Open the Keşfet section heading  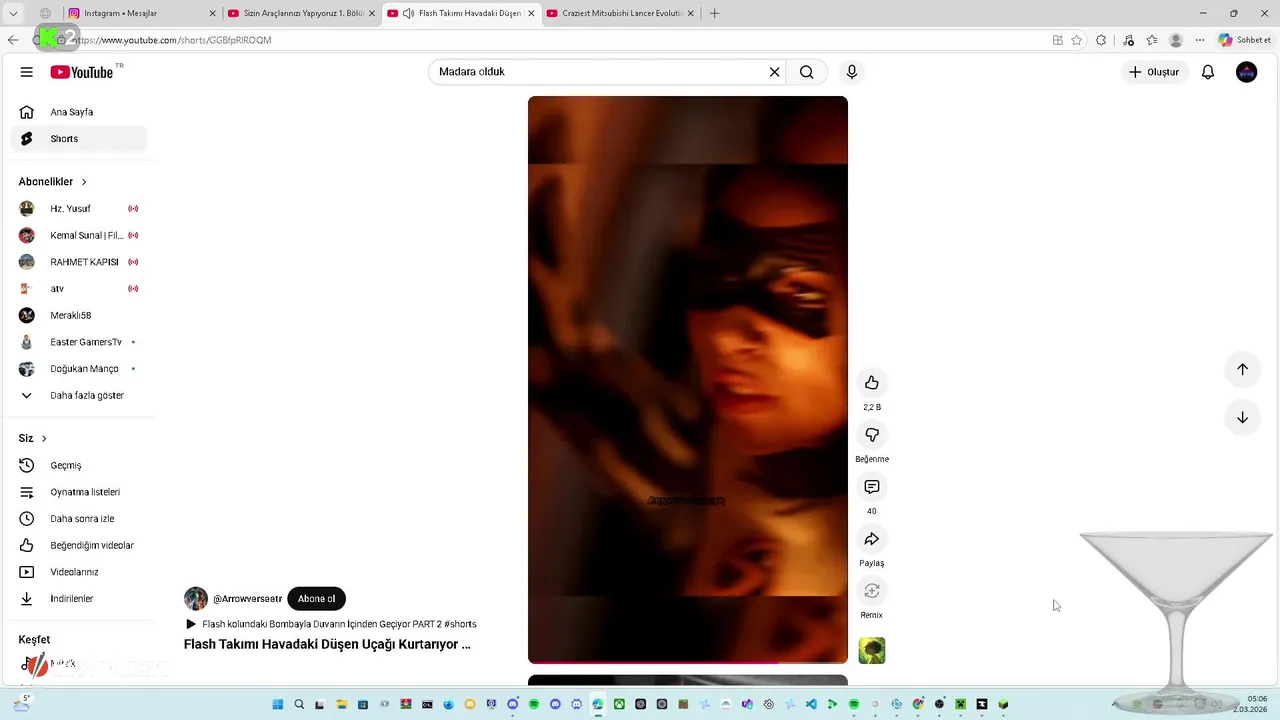34,639
